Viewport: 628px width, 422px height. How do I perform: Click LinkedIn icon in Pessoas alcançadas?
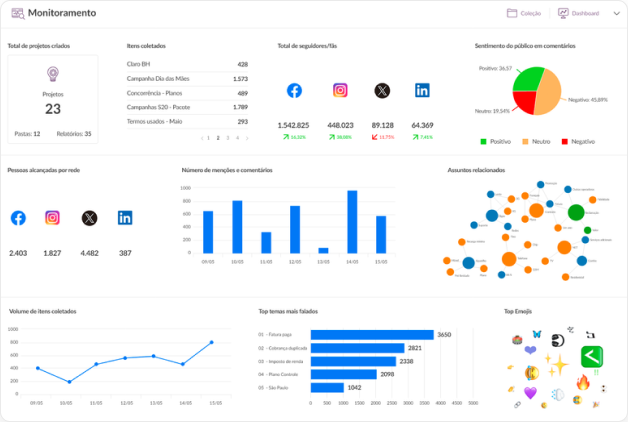[125, 218]
